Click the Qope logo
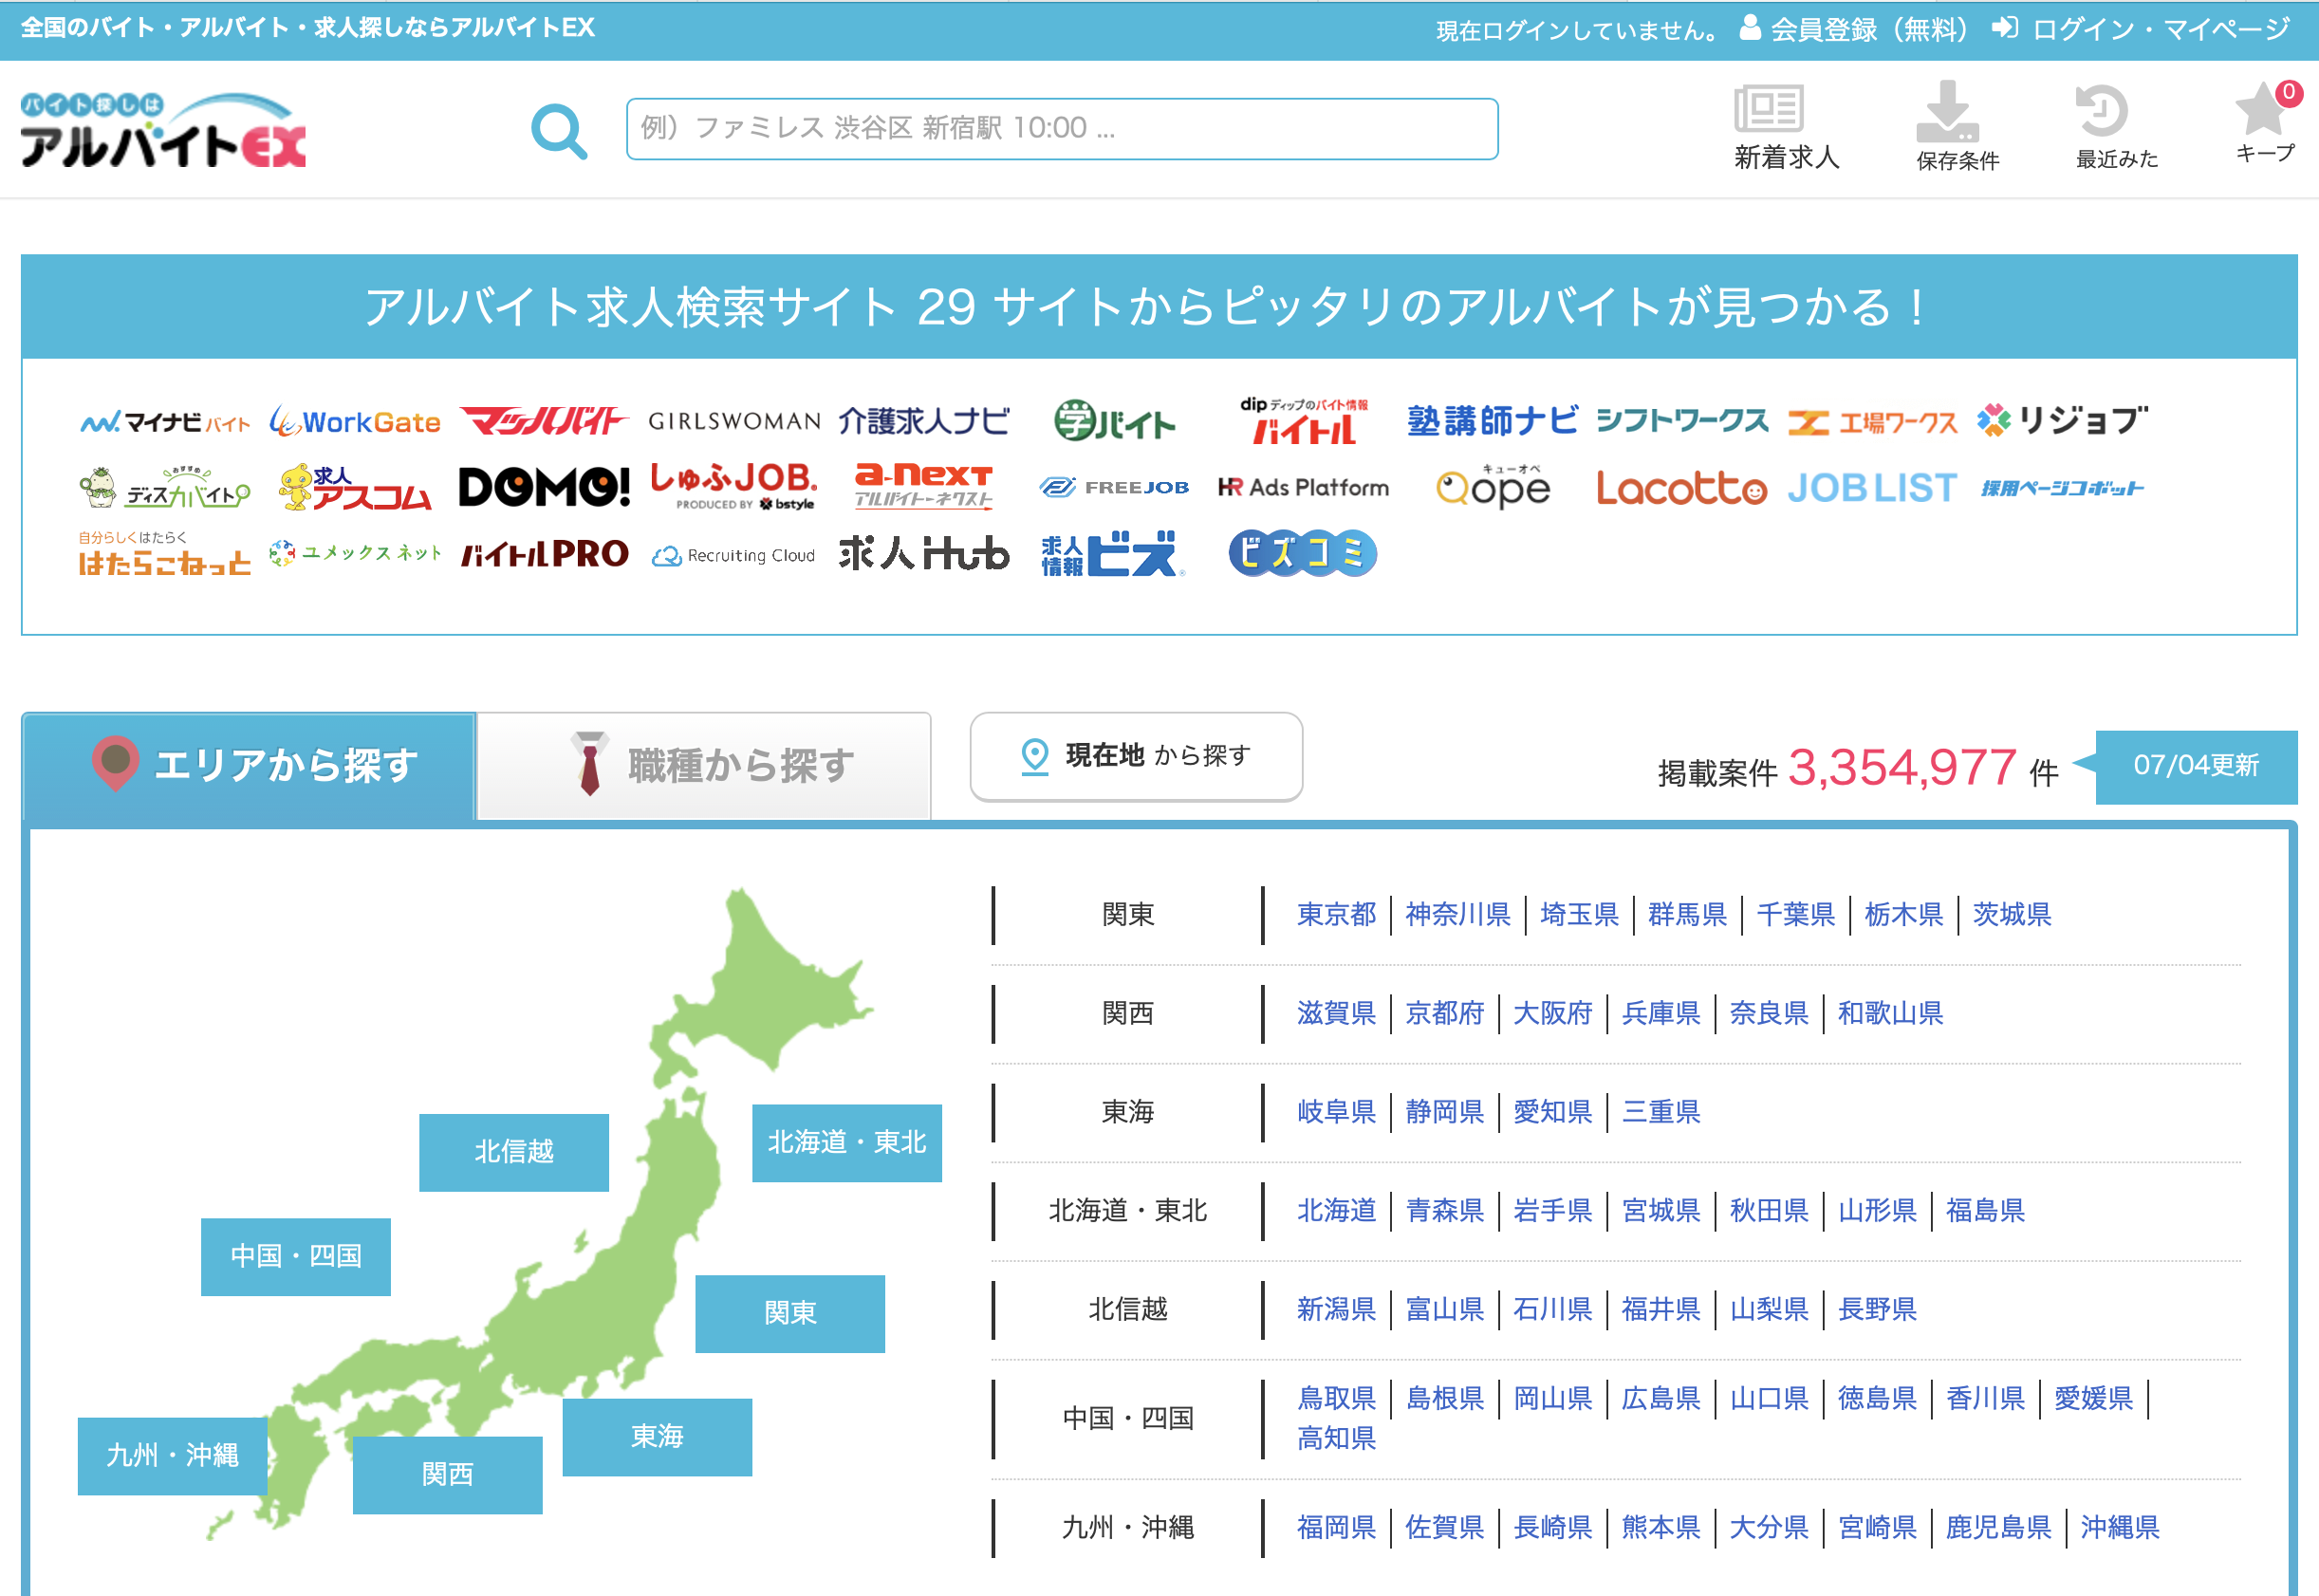This screenshot has height=1596, width=2319. [1493, 487]
